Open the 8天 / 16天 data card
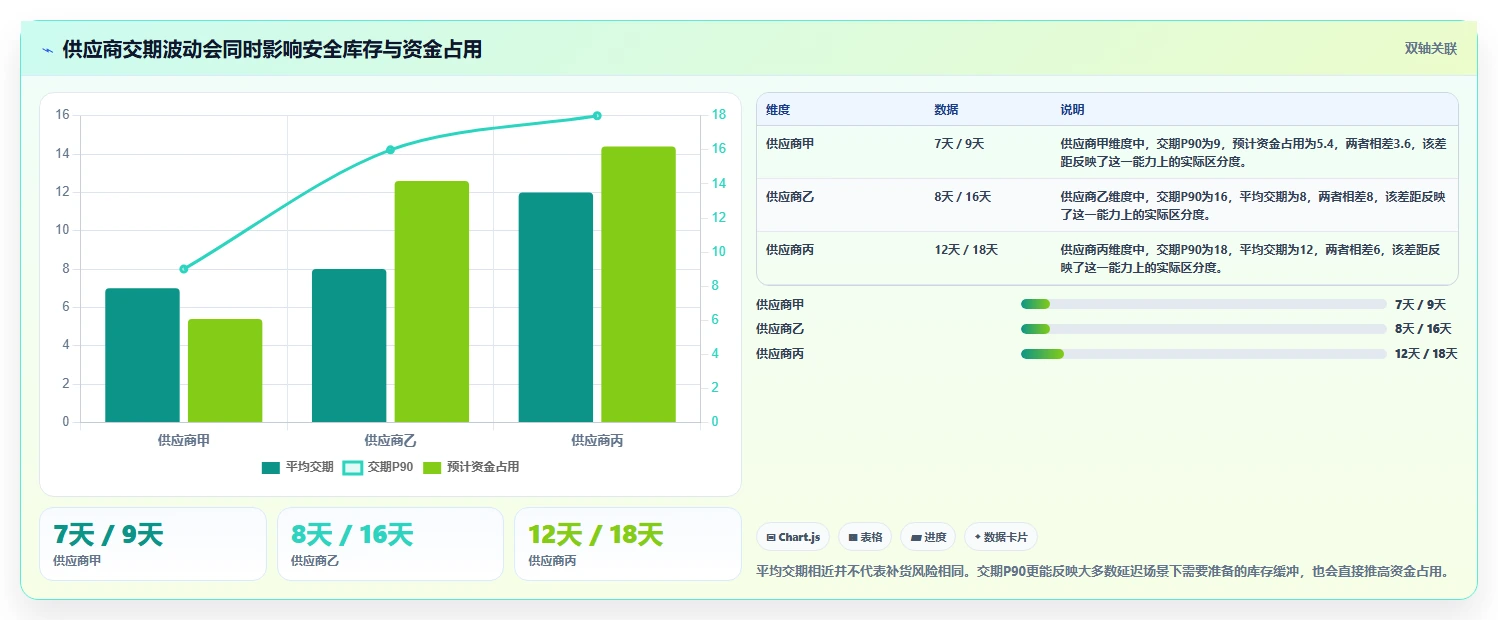This screenshot has height=620, width=1498. pyautogui.click(x=390, y=544)
